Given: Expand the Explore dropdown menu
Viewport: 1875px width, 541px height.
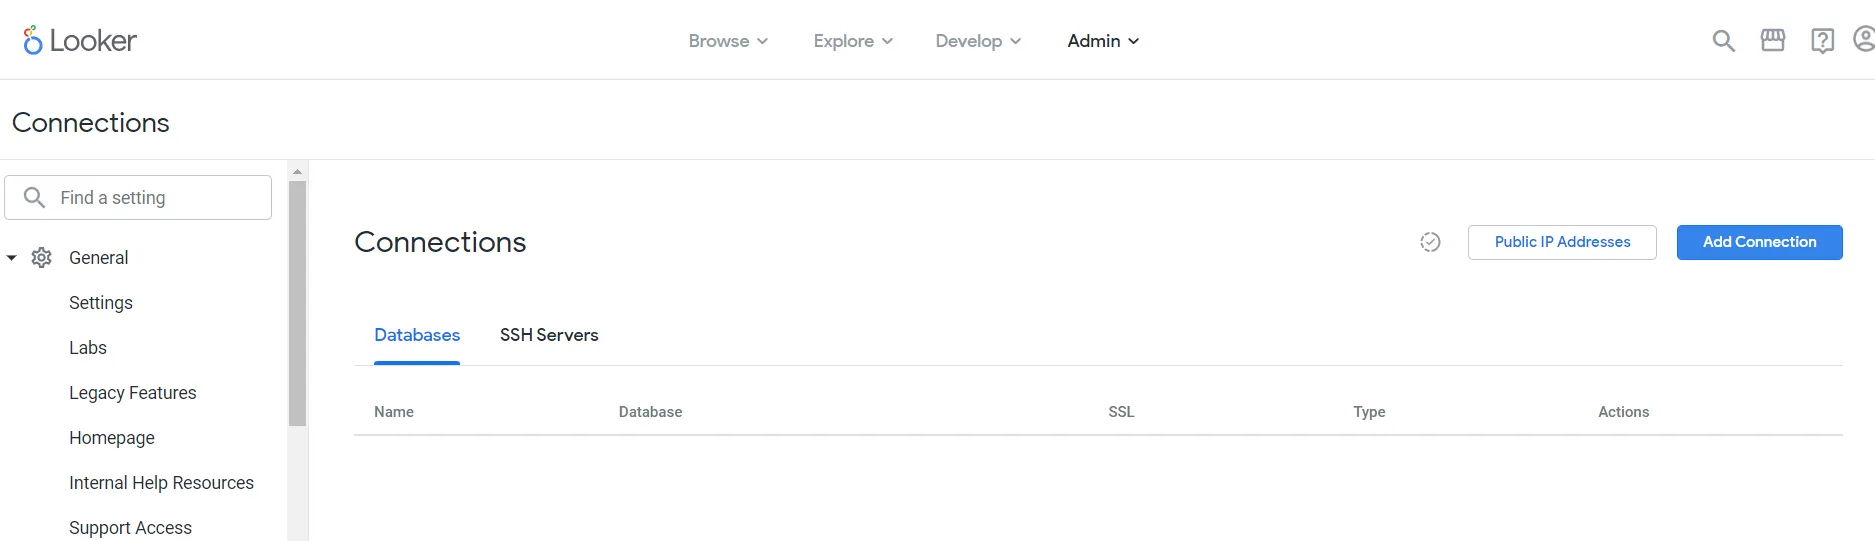Looking at the screenshot, I should pos(853,41).
